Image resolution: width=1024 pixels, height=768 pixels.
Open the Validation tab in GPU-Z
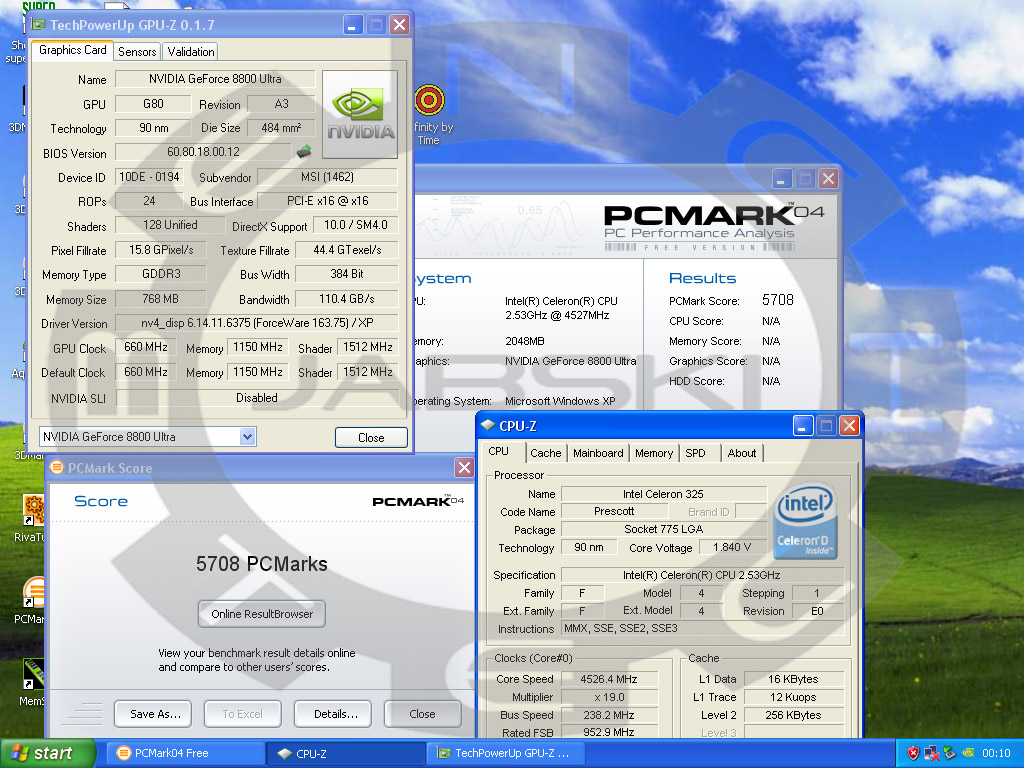click(x=191, y=52)
